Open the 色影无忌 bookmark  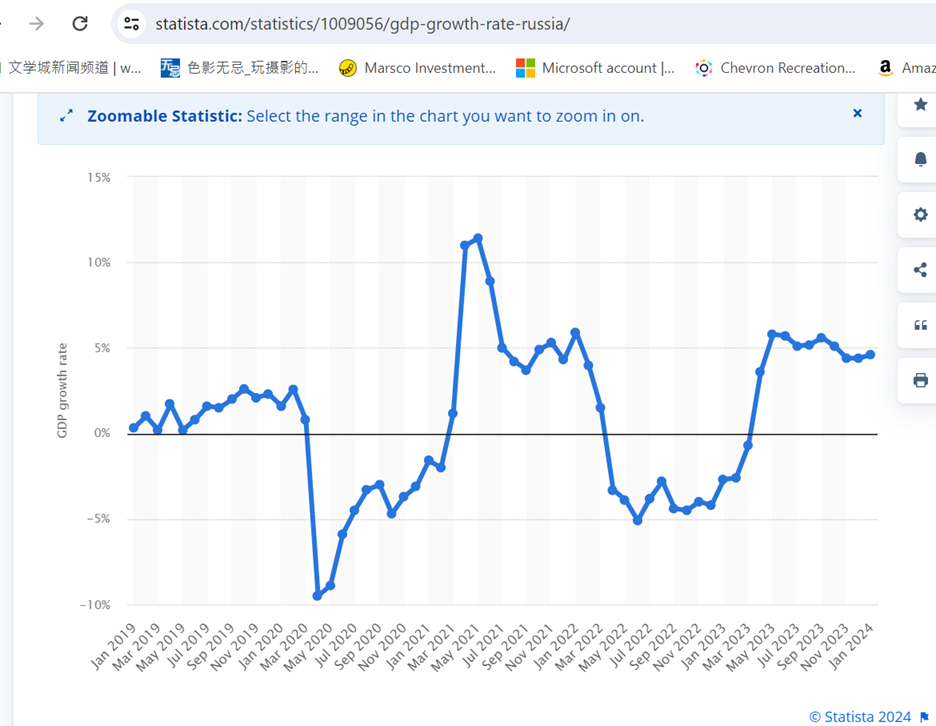(x=240, y=68)
